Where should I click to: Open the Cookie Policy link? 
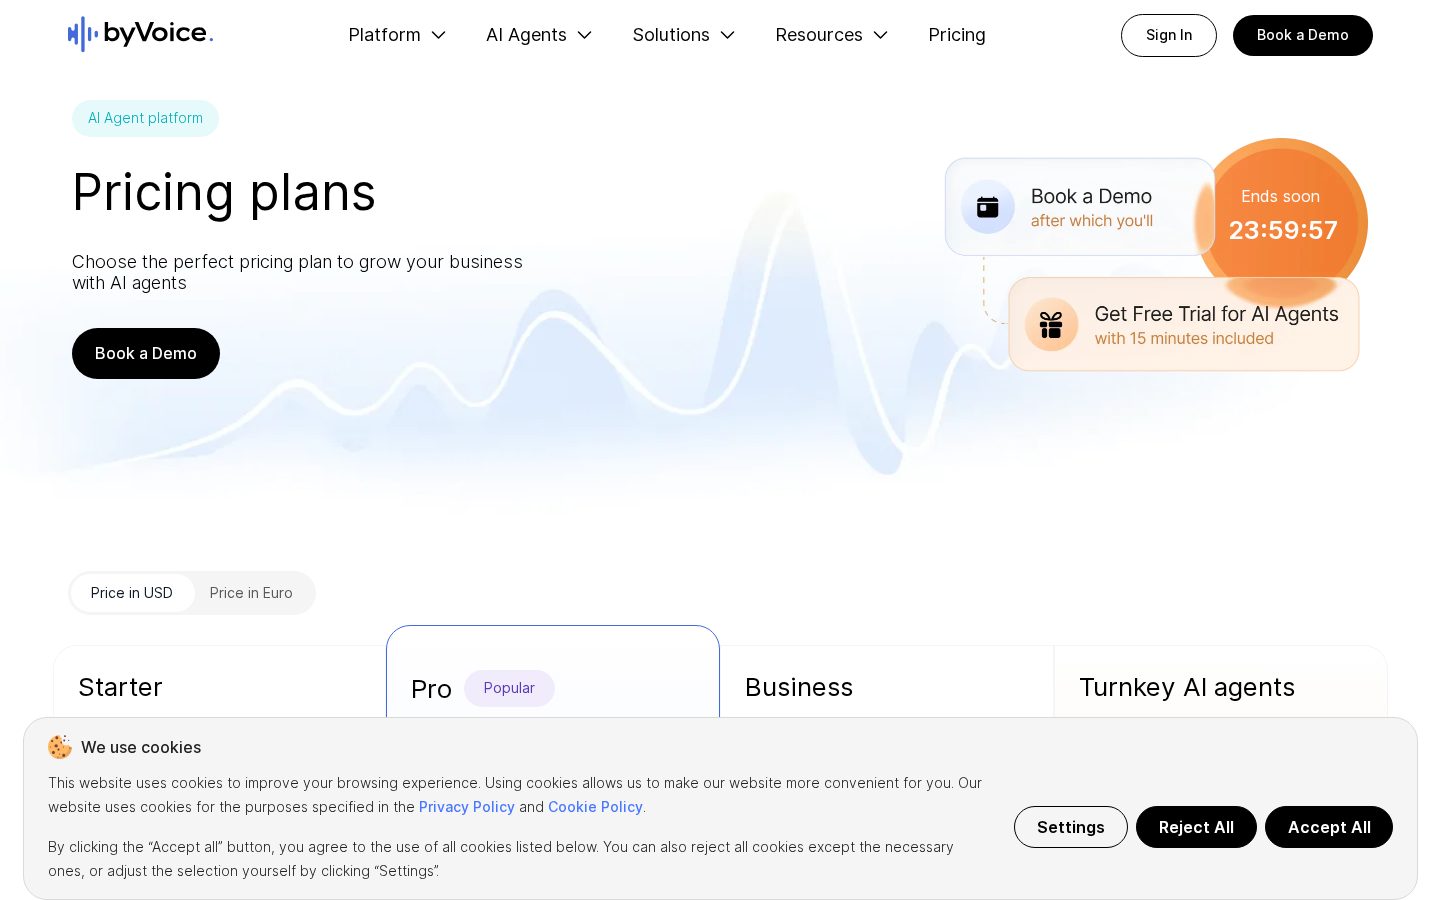[x=595, y=807]
